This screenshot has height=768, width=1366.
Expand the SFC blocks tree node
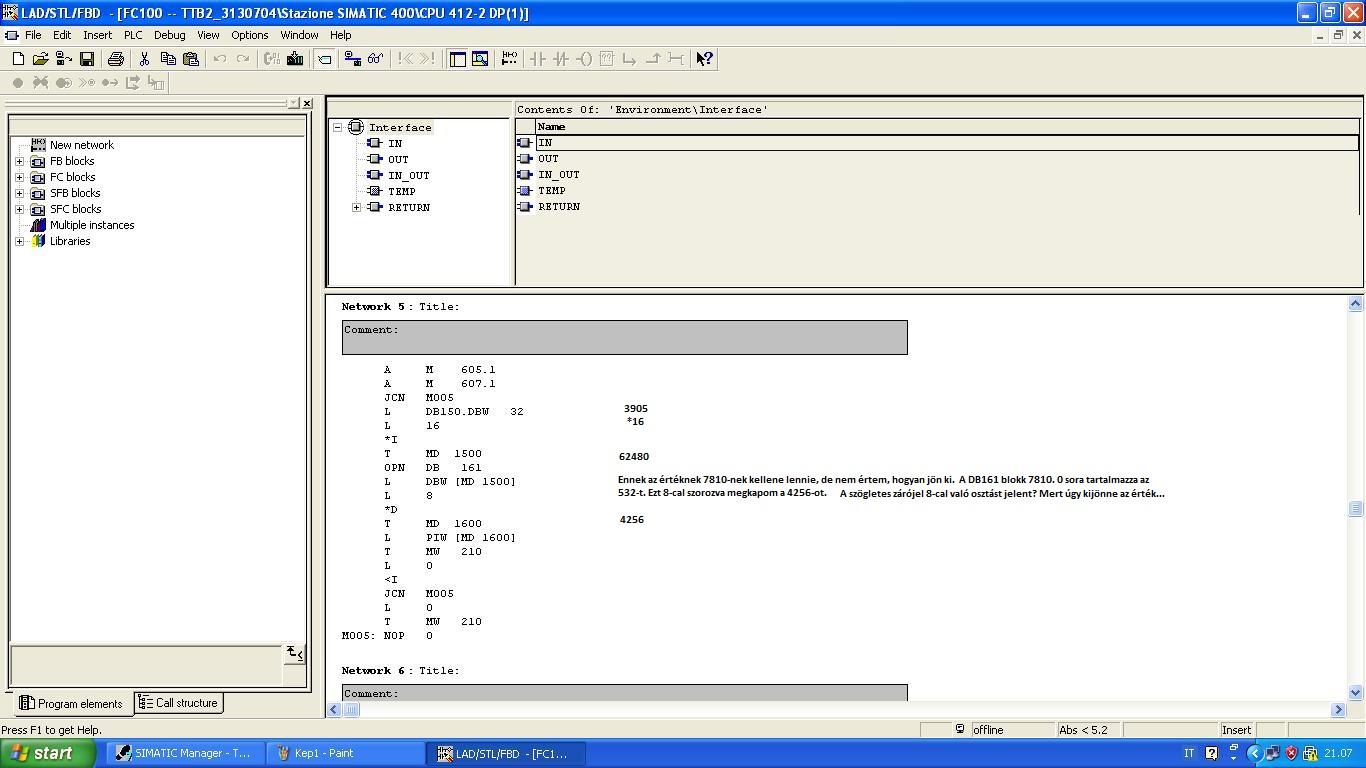(x=19, y=209)
